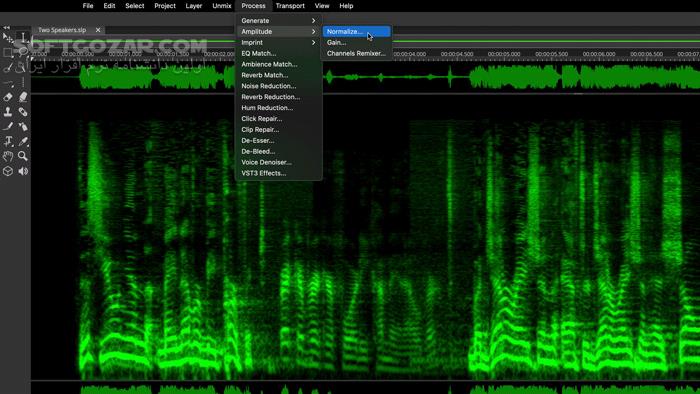Open the Help menu

(346, 6)
